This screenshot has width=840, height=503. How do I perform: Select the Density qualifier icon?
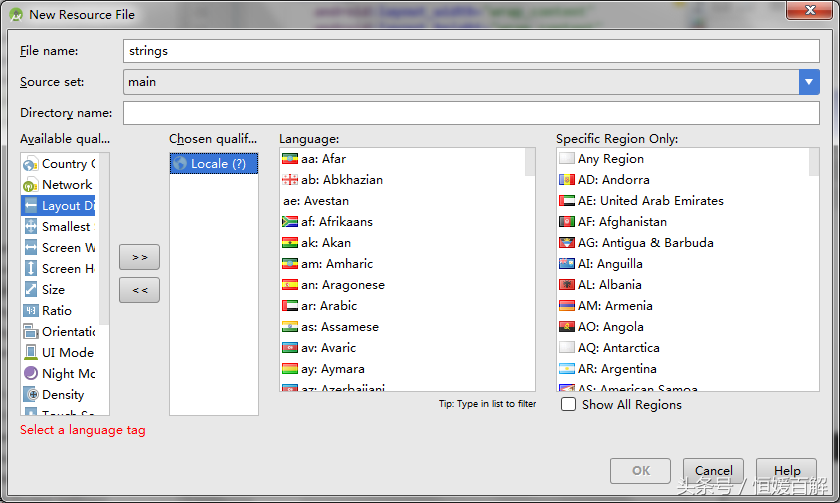click(x=32, y=395)
